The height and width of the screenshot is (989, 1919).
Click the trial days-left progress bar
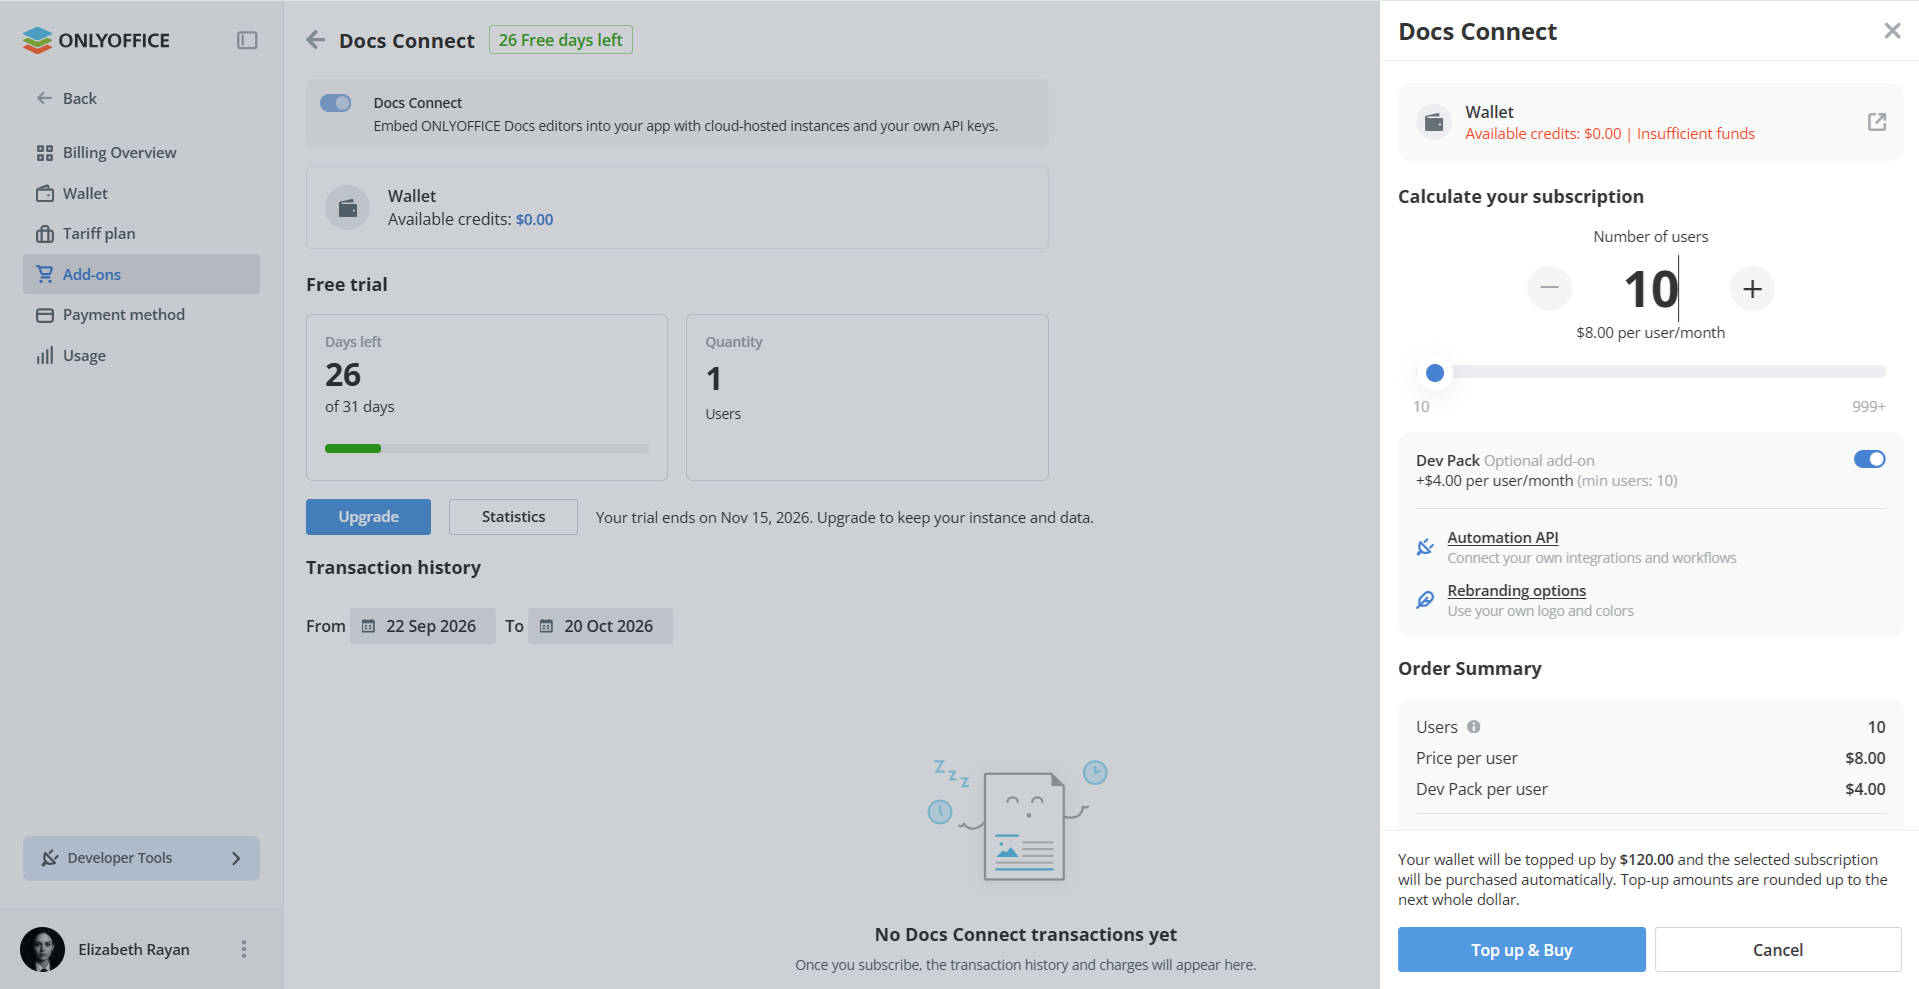coord(487,448)
